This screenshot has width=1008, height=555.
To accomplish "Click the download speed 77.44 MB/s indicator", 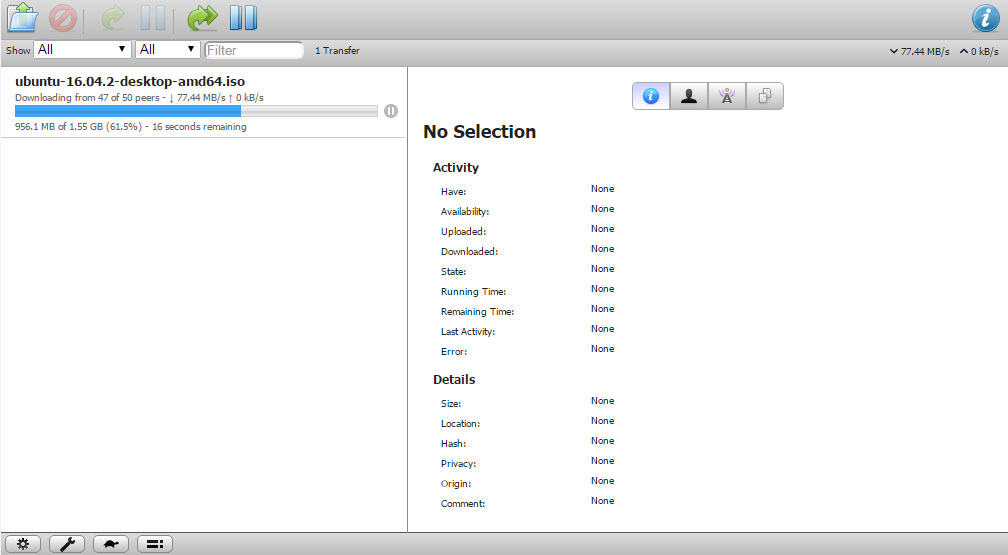I will [919, 51].
